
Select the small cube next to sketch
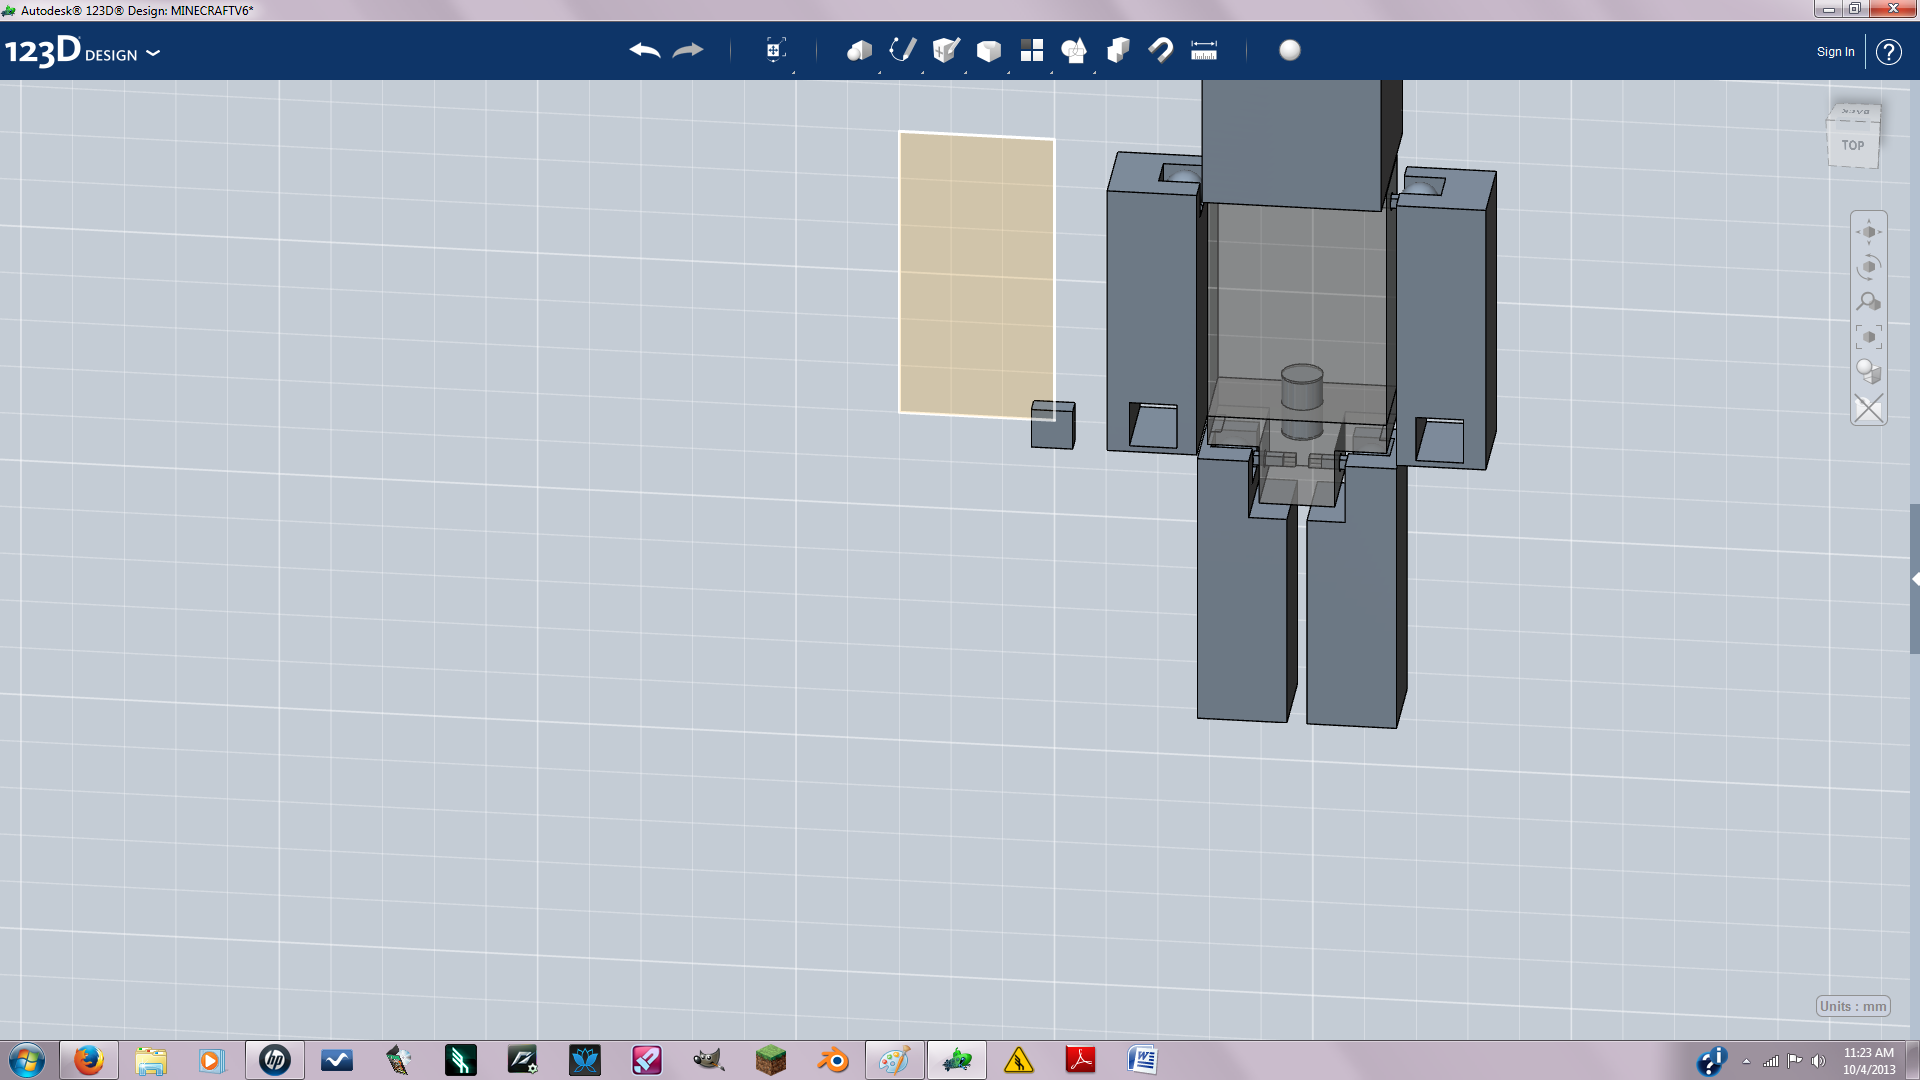(x=1053, y=425)
